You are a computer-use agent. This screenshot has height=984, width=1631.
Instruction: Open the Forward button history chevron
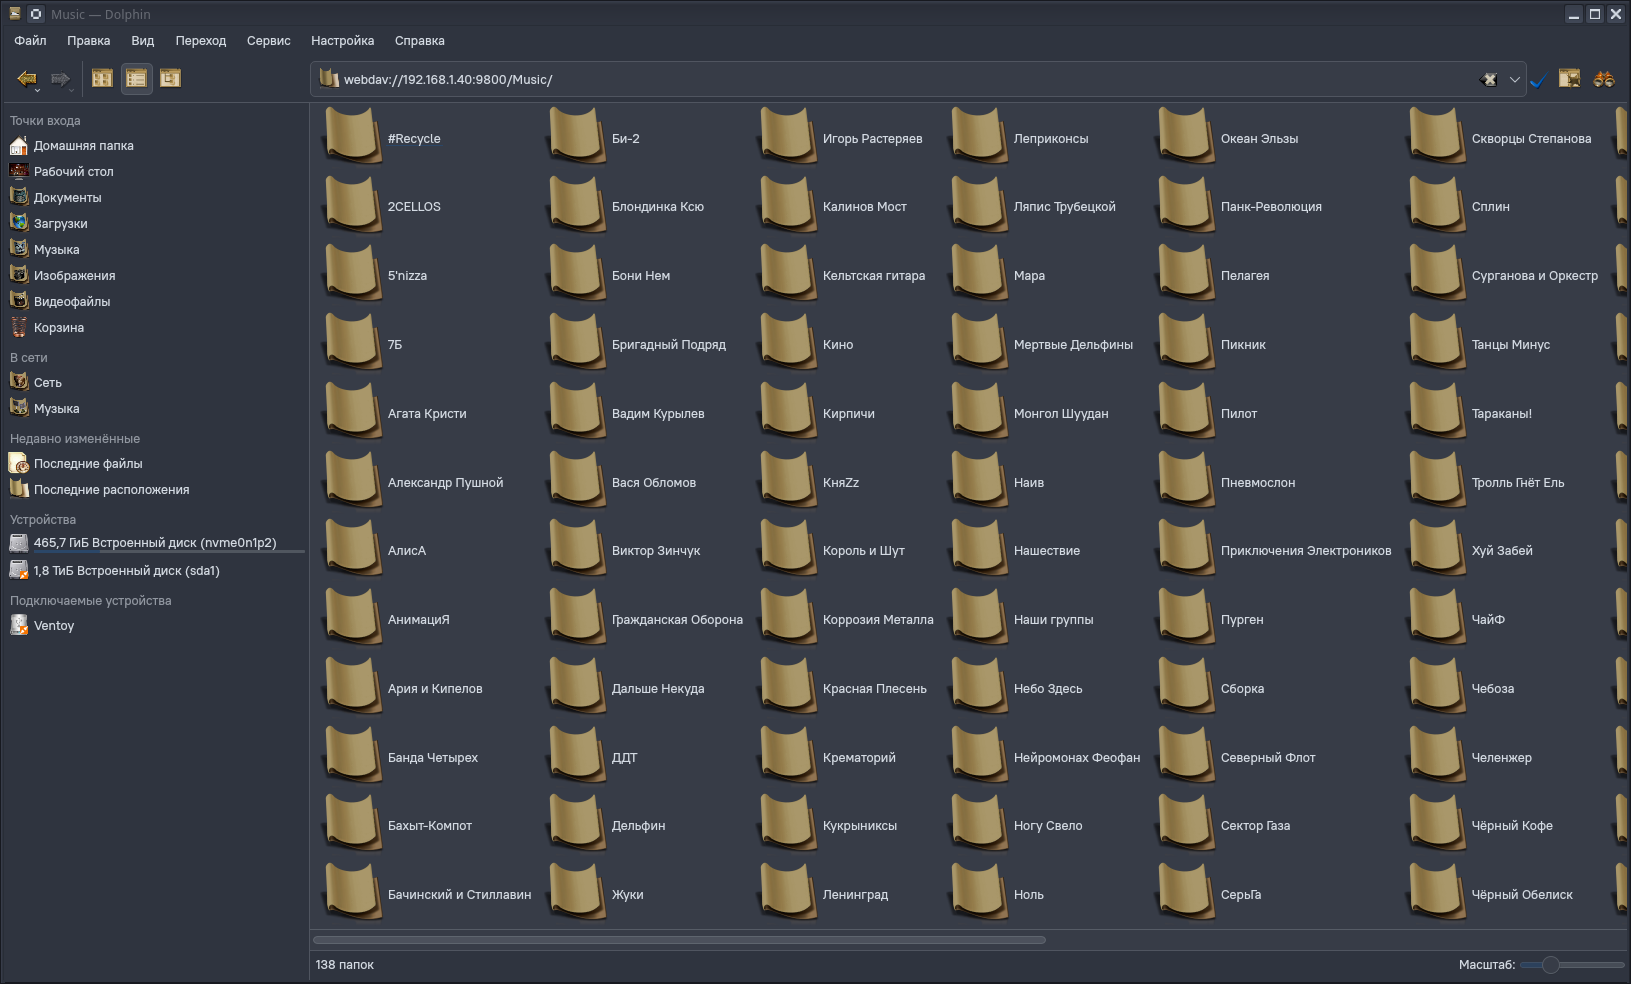click(71, 90)
